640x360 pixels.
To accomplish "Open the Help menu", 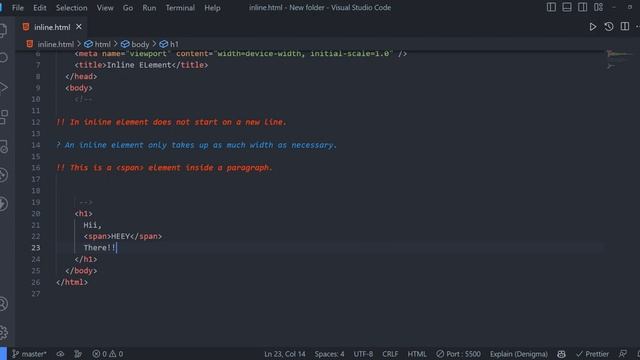I will click(212, 8).
